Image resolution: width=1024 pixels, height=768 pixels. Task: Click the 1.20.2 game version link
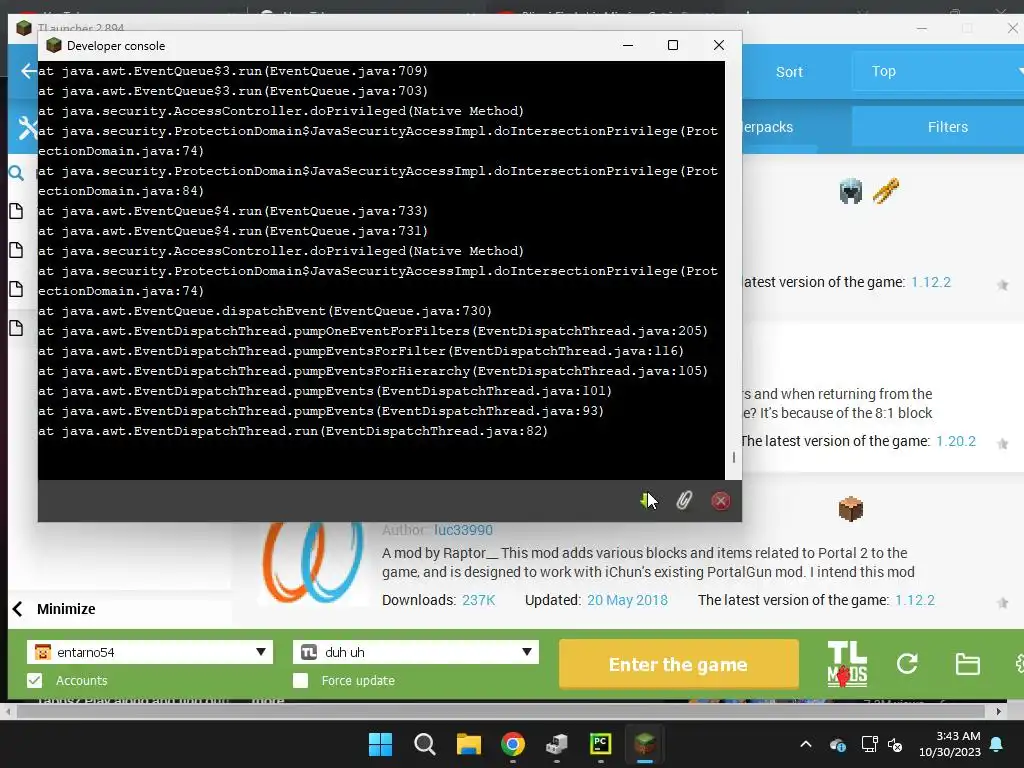pyautogui.click(x=955, y=441)
